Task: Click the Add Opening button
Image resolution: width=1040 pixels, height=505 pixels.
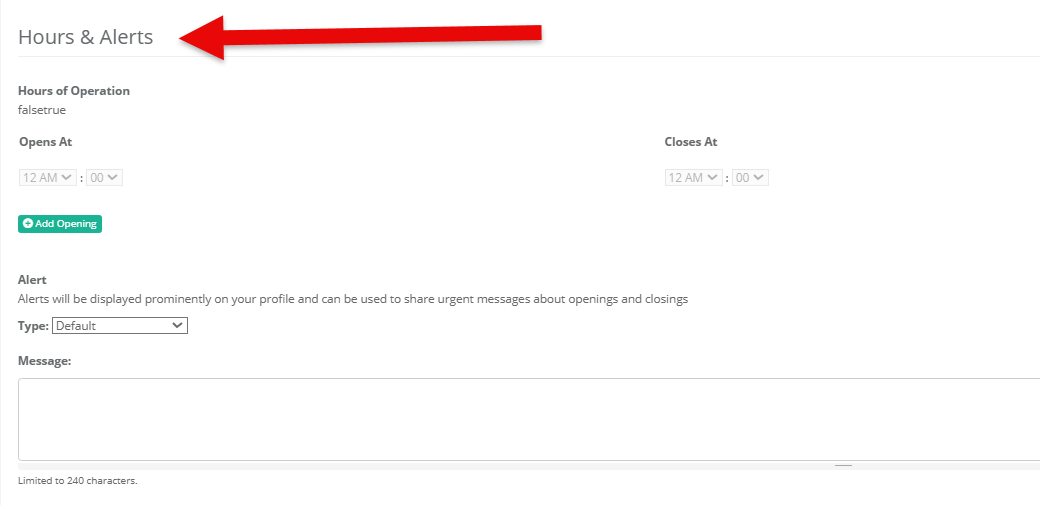Action: click(x=60, y=224)
